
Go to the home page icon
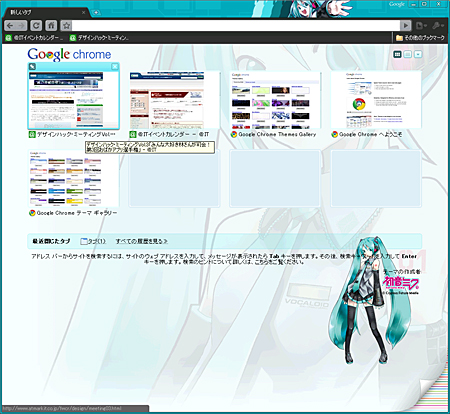coord(51,26)
